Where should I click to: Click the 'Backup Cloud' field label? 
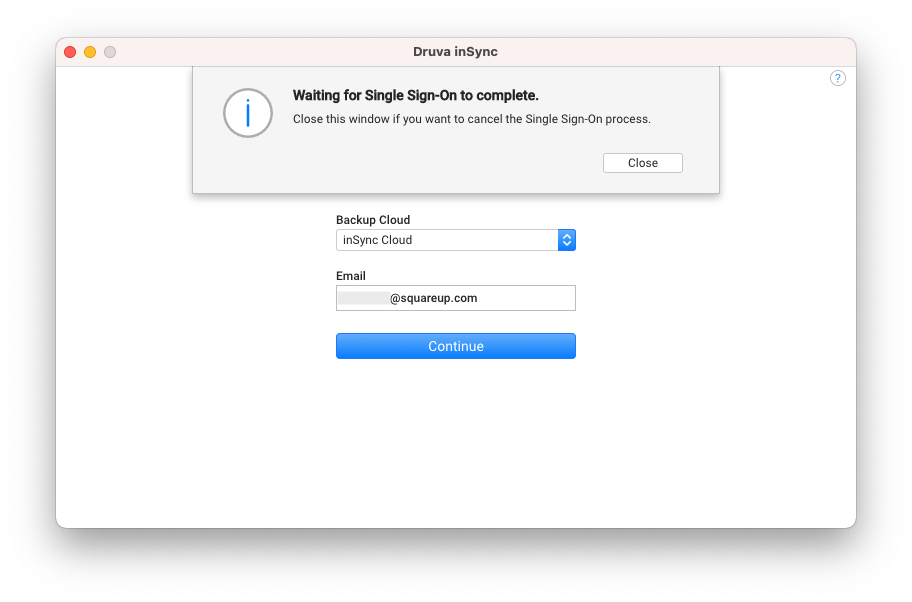point(373,220)
